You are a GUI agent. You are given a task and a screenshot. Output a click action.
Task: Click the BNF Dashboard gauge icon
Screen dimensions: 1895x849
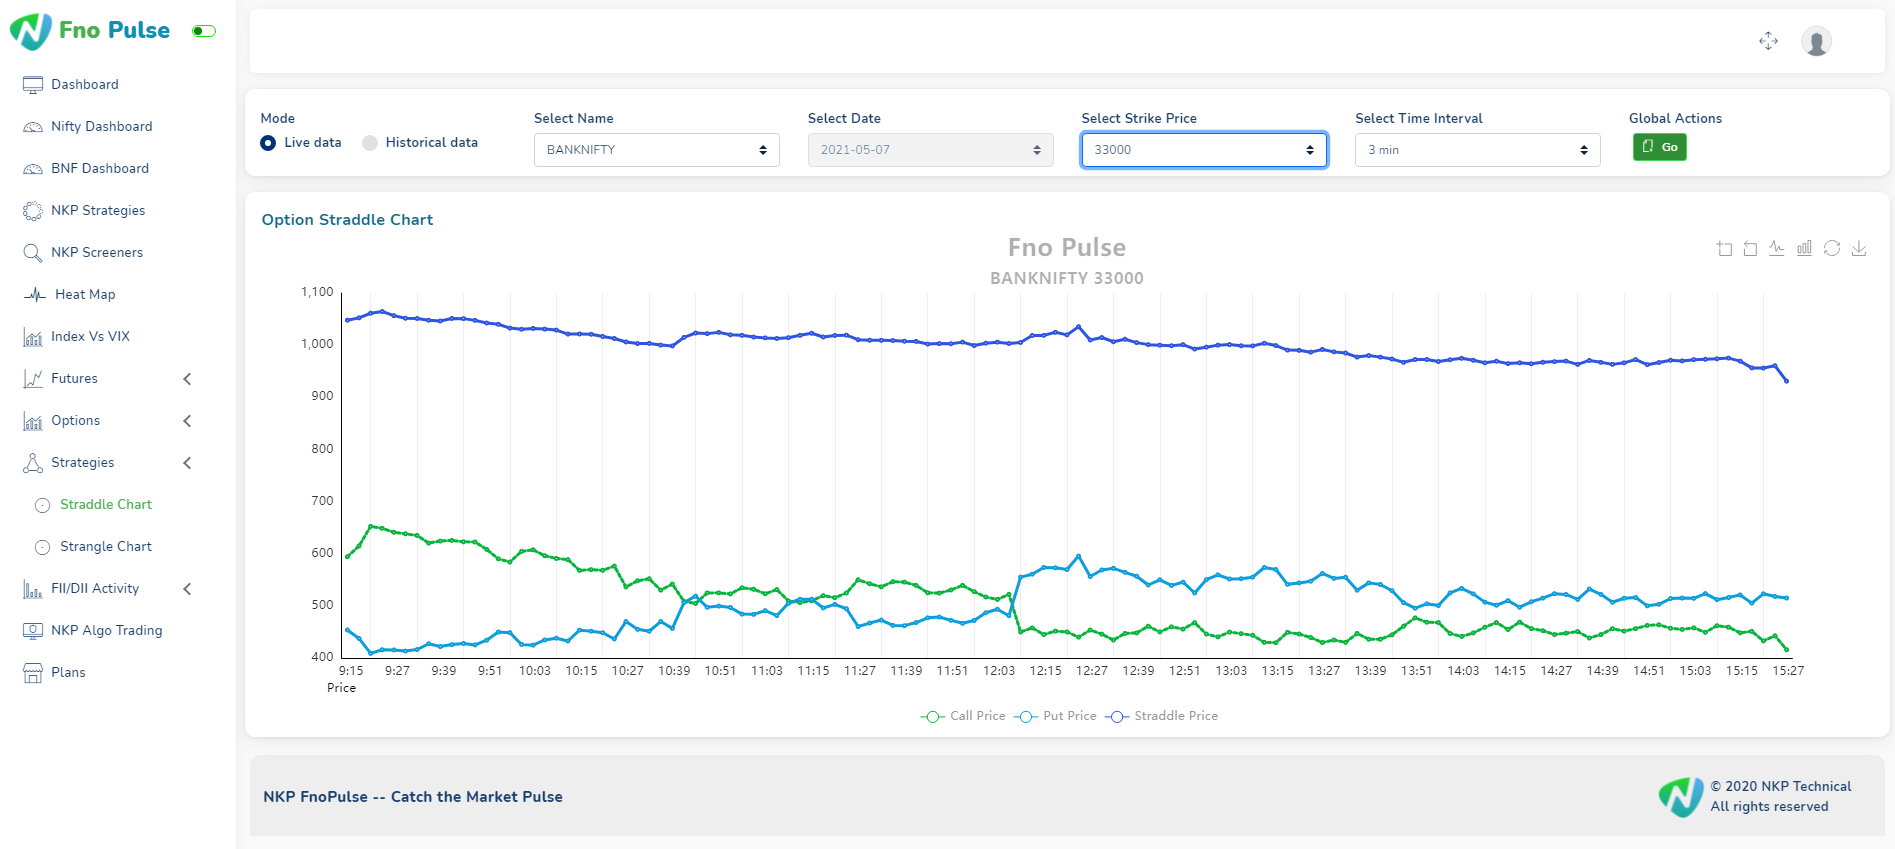33,169
